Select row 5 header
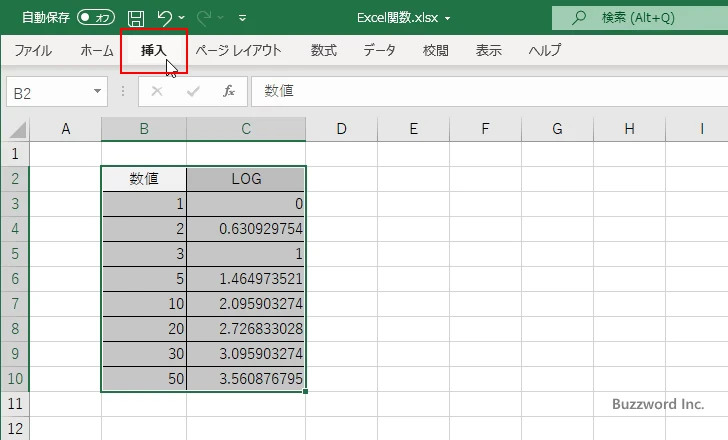This screenshot has height=440, width=728. tap(15, 254)
